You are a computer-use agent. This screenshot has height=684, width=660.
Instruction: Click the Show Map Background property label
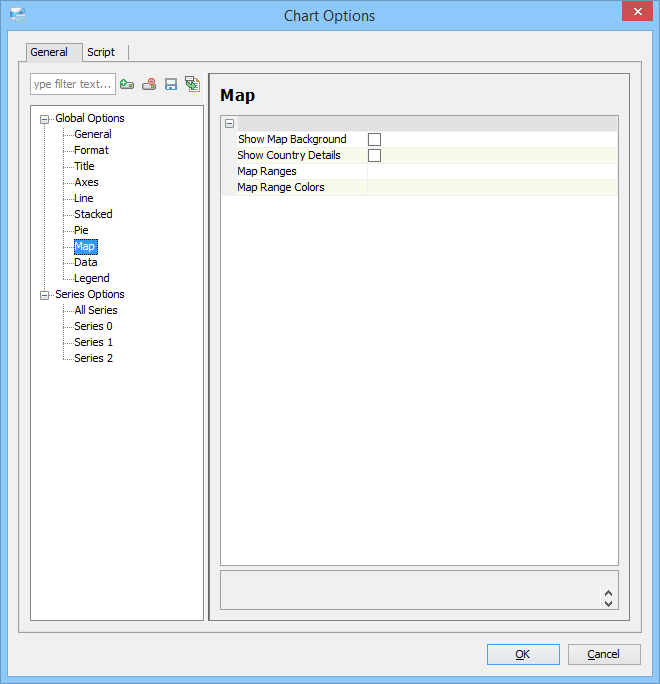(292, 140)
